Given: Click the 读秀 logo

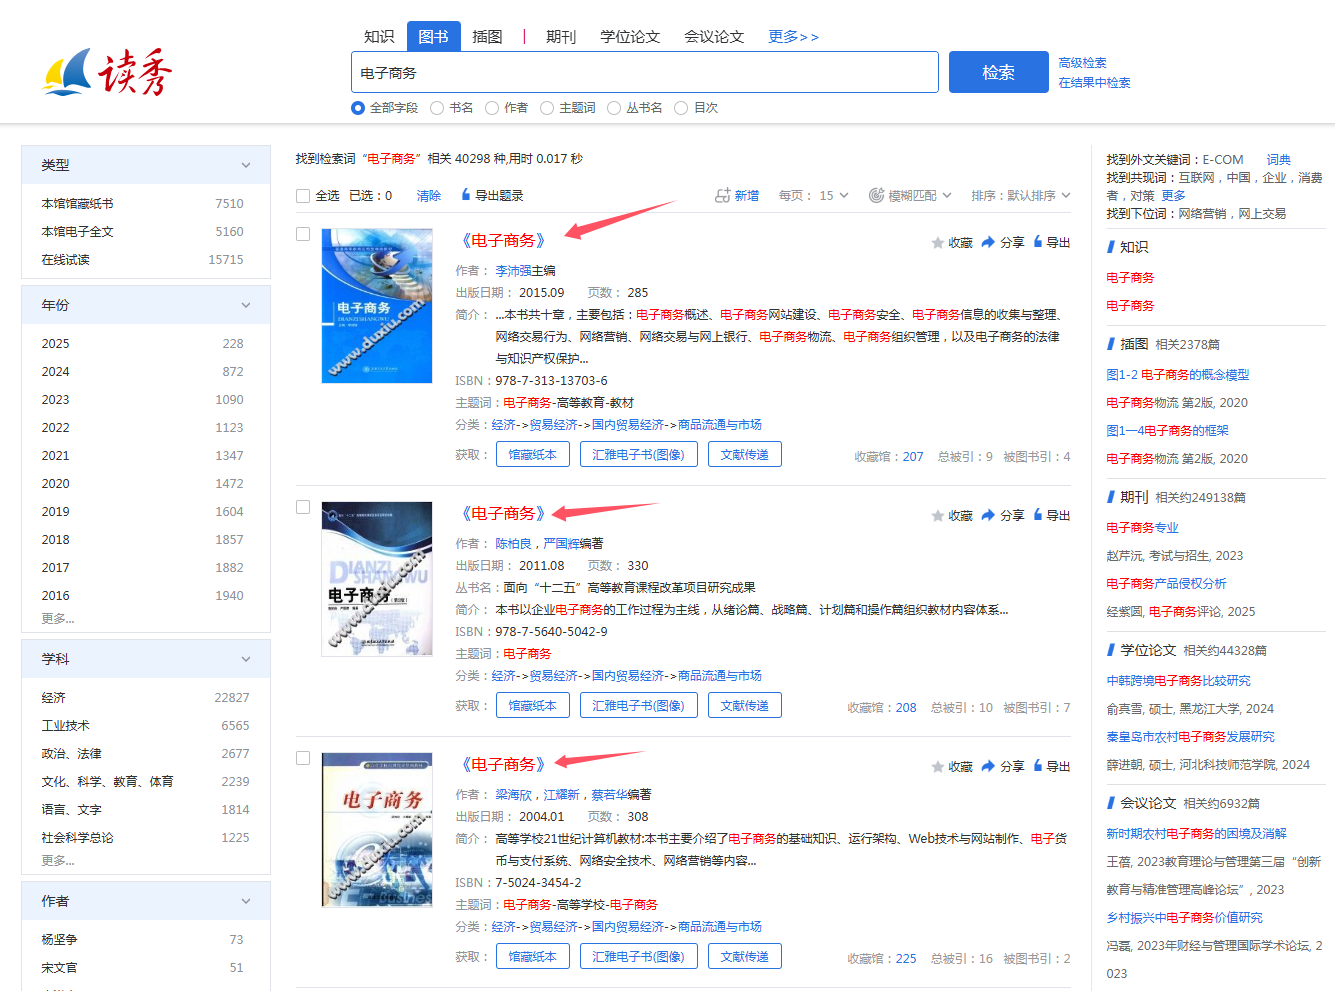Looking at the screenshot, I should (107, 72).
